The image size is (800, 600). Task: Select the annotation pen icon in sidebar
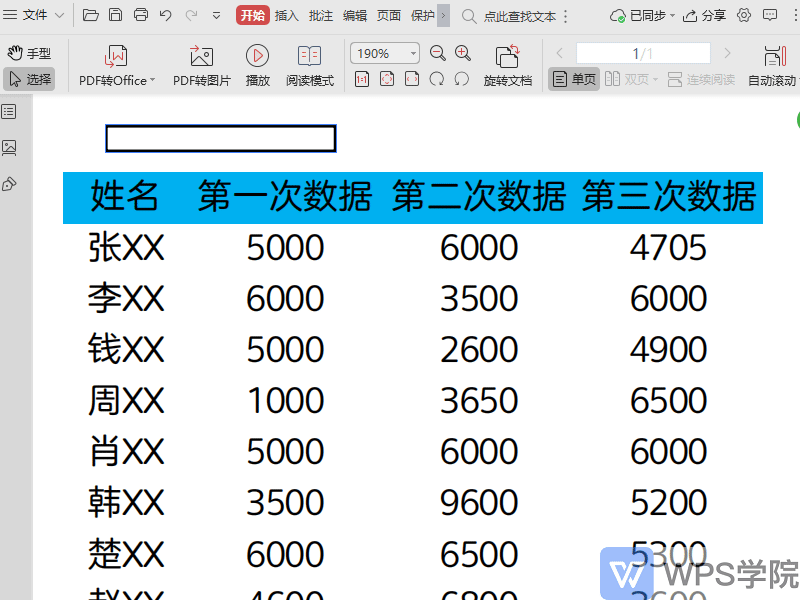[x=12, y=183]
